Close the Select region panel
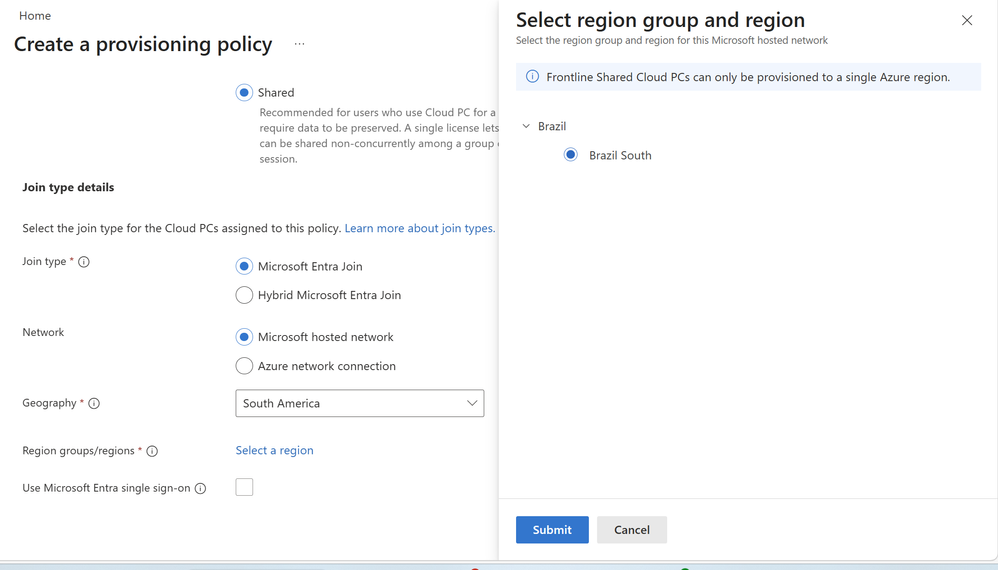Screen dimensions: 998x570 pyautogui.click(x=967, y=20)
